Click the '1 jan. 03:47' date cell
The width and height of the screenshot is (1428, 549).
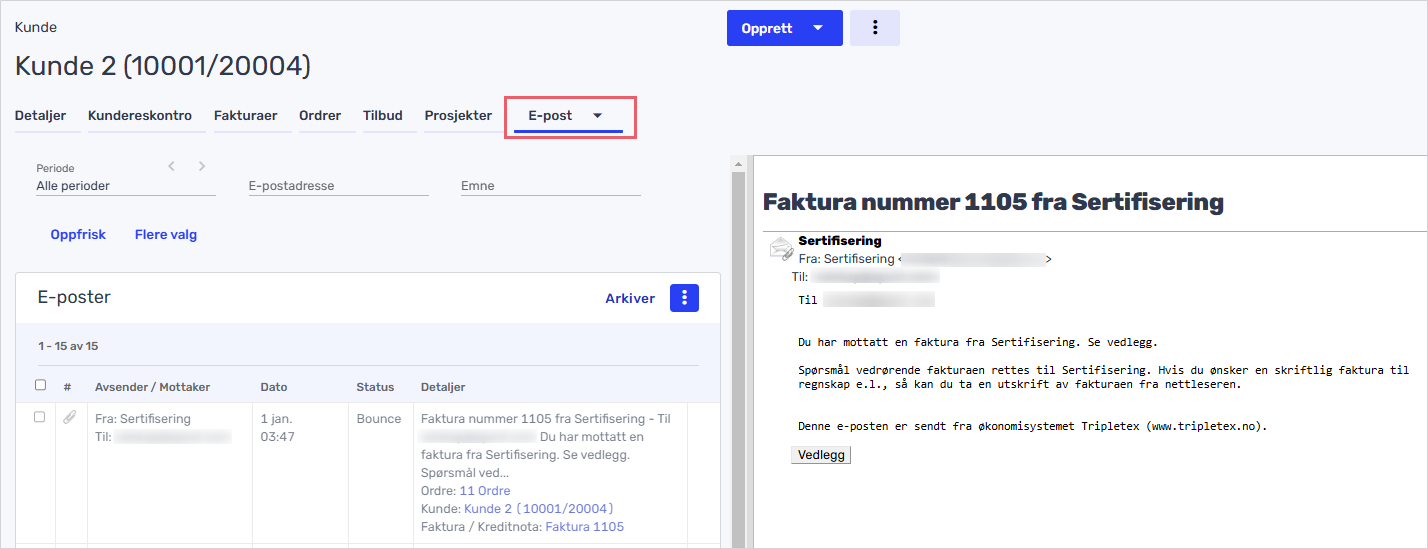coord(277,428)
